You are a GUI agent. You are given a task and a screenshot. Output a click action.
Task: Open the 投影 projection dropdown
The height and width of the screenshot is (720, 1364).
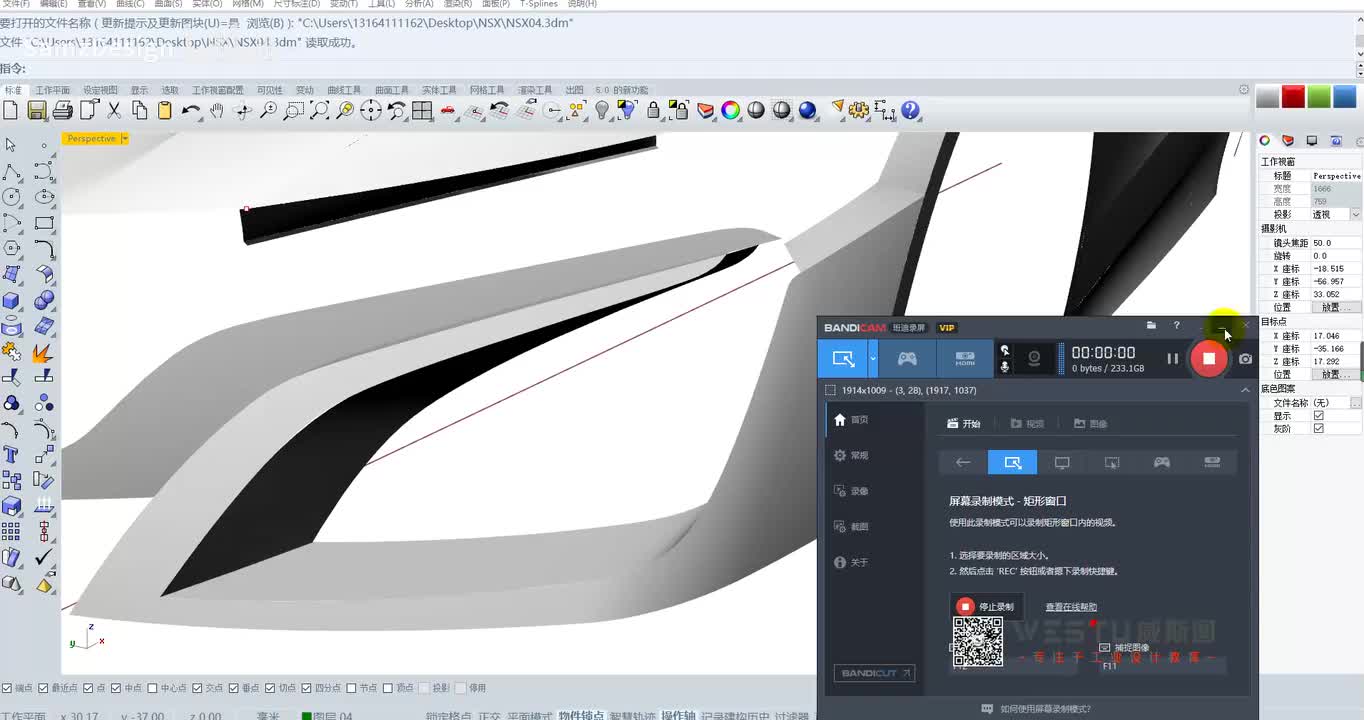[x=1355, y=214]
